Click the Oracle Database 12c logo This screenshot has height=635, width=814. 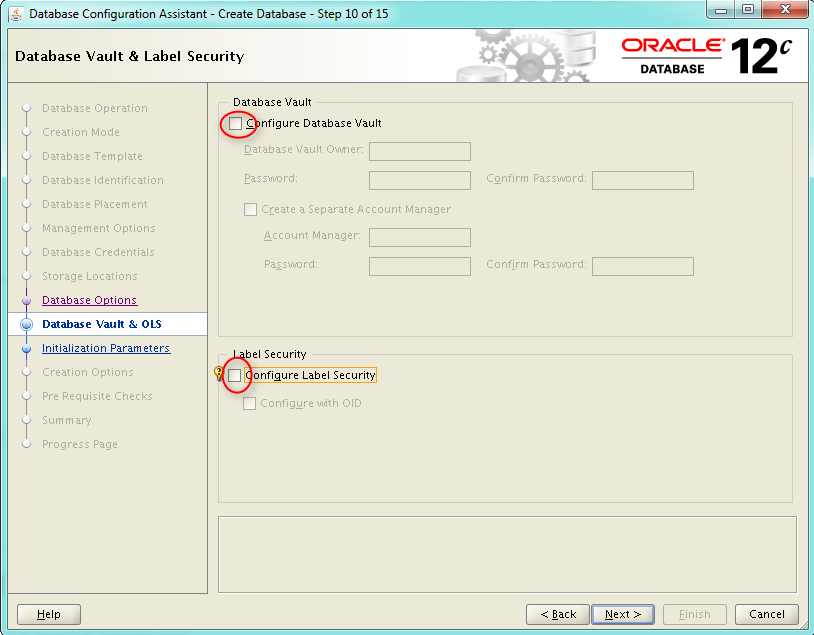tap(706, 56)
